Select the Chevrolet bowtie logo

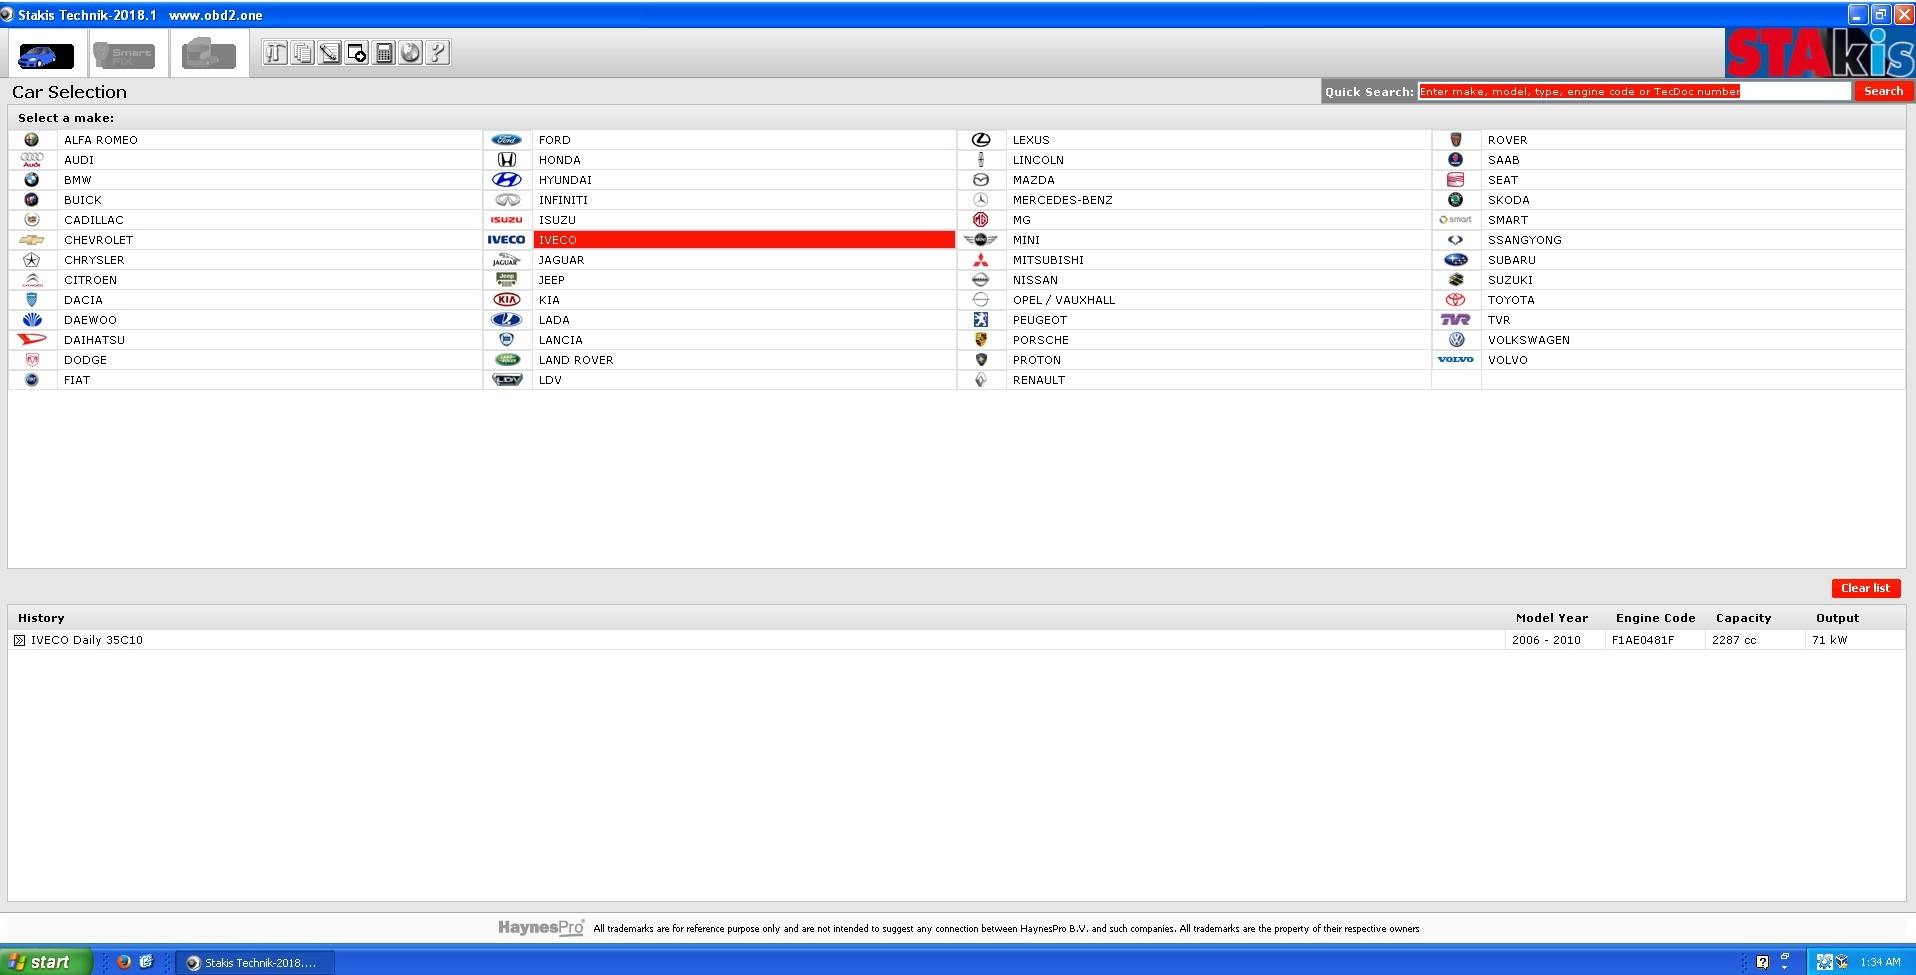tap(32, 240)
